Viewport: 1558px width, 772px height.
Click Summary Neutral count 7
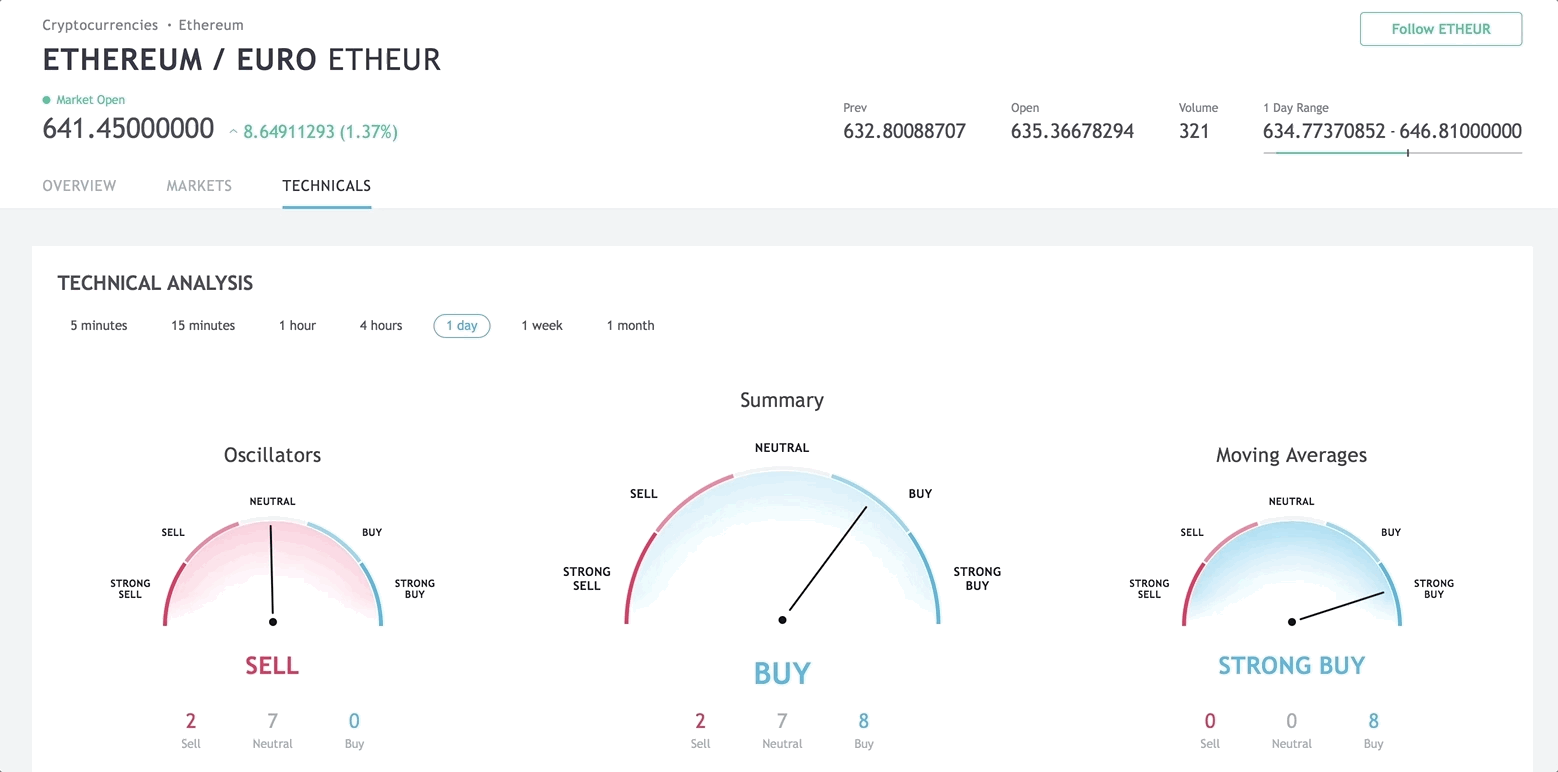tap(782, 720)
